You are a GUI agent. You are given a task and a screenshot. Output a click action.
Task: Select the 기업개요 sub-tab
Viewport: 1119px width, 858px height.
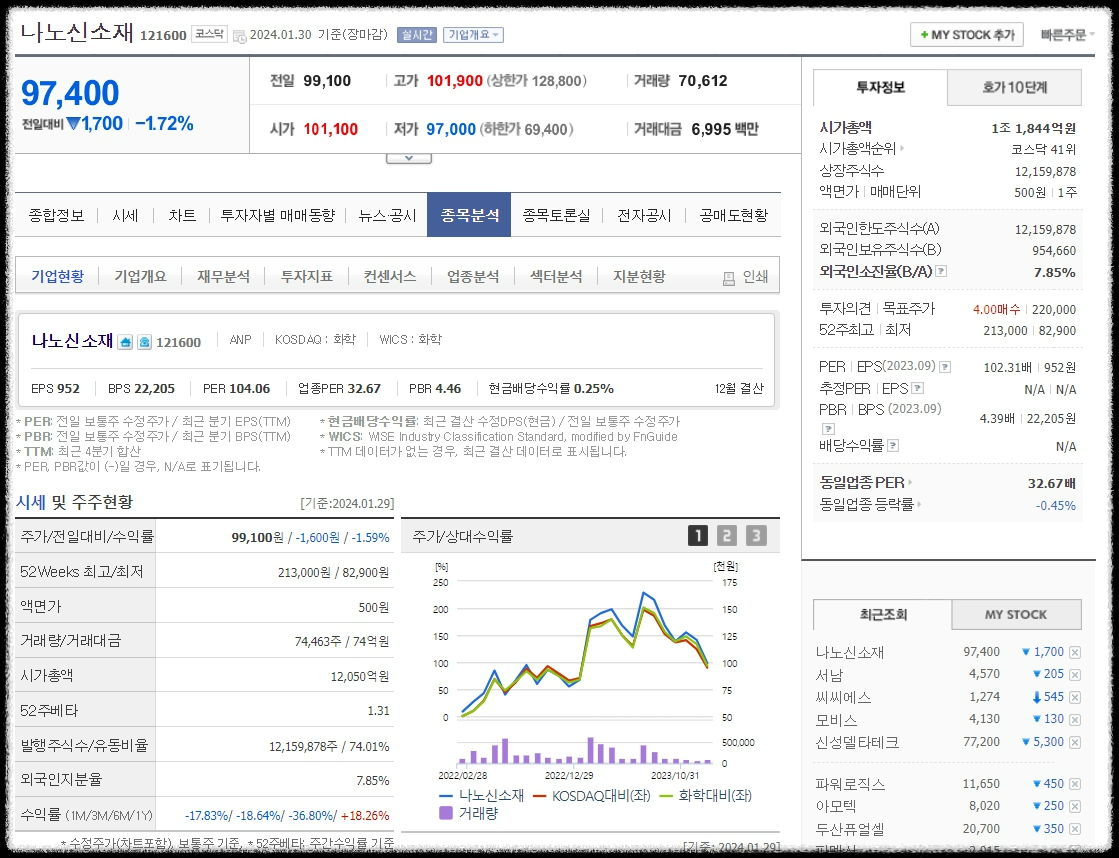pos(141,276)
